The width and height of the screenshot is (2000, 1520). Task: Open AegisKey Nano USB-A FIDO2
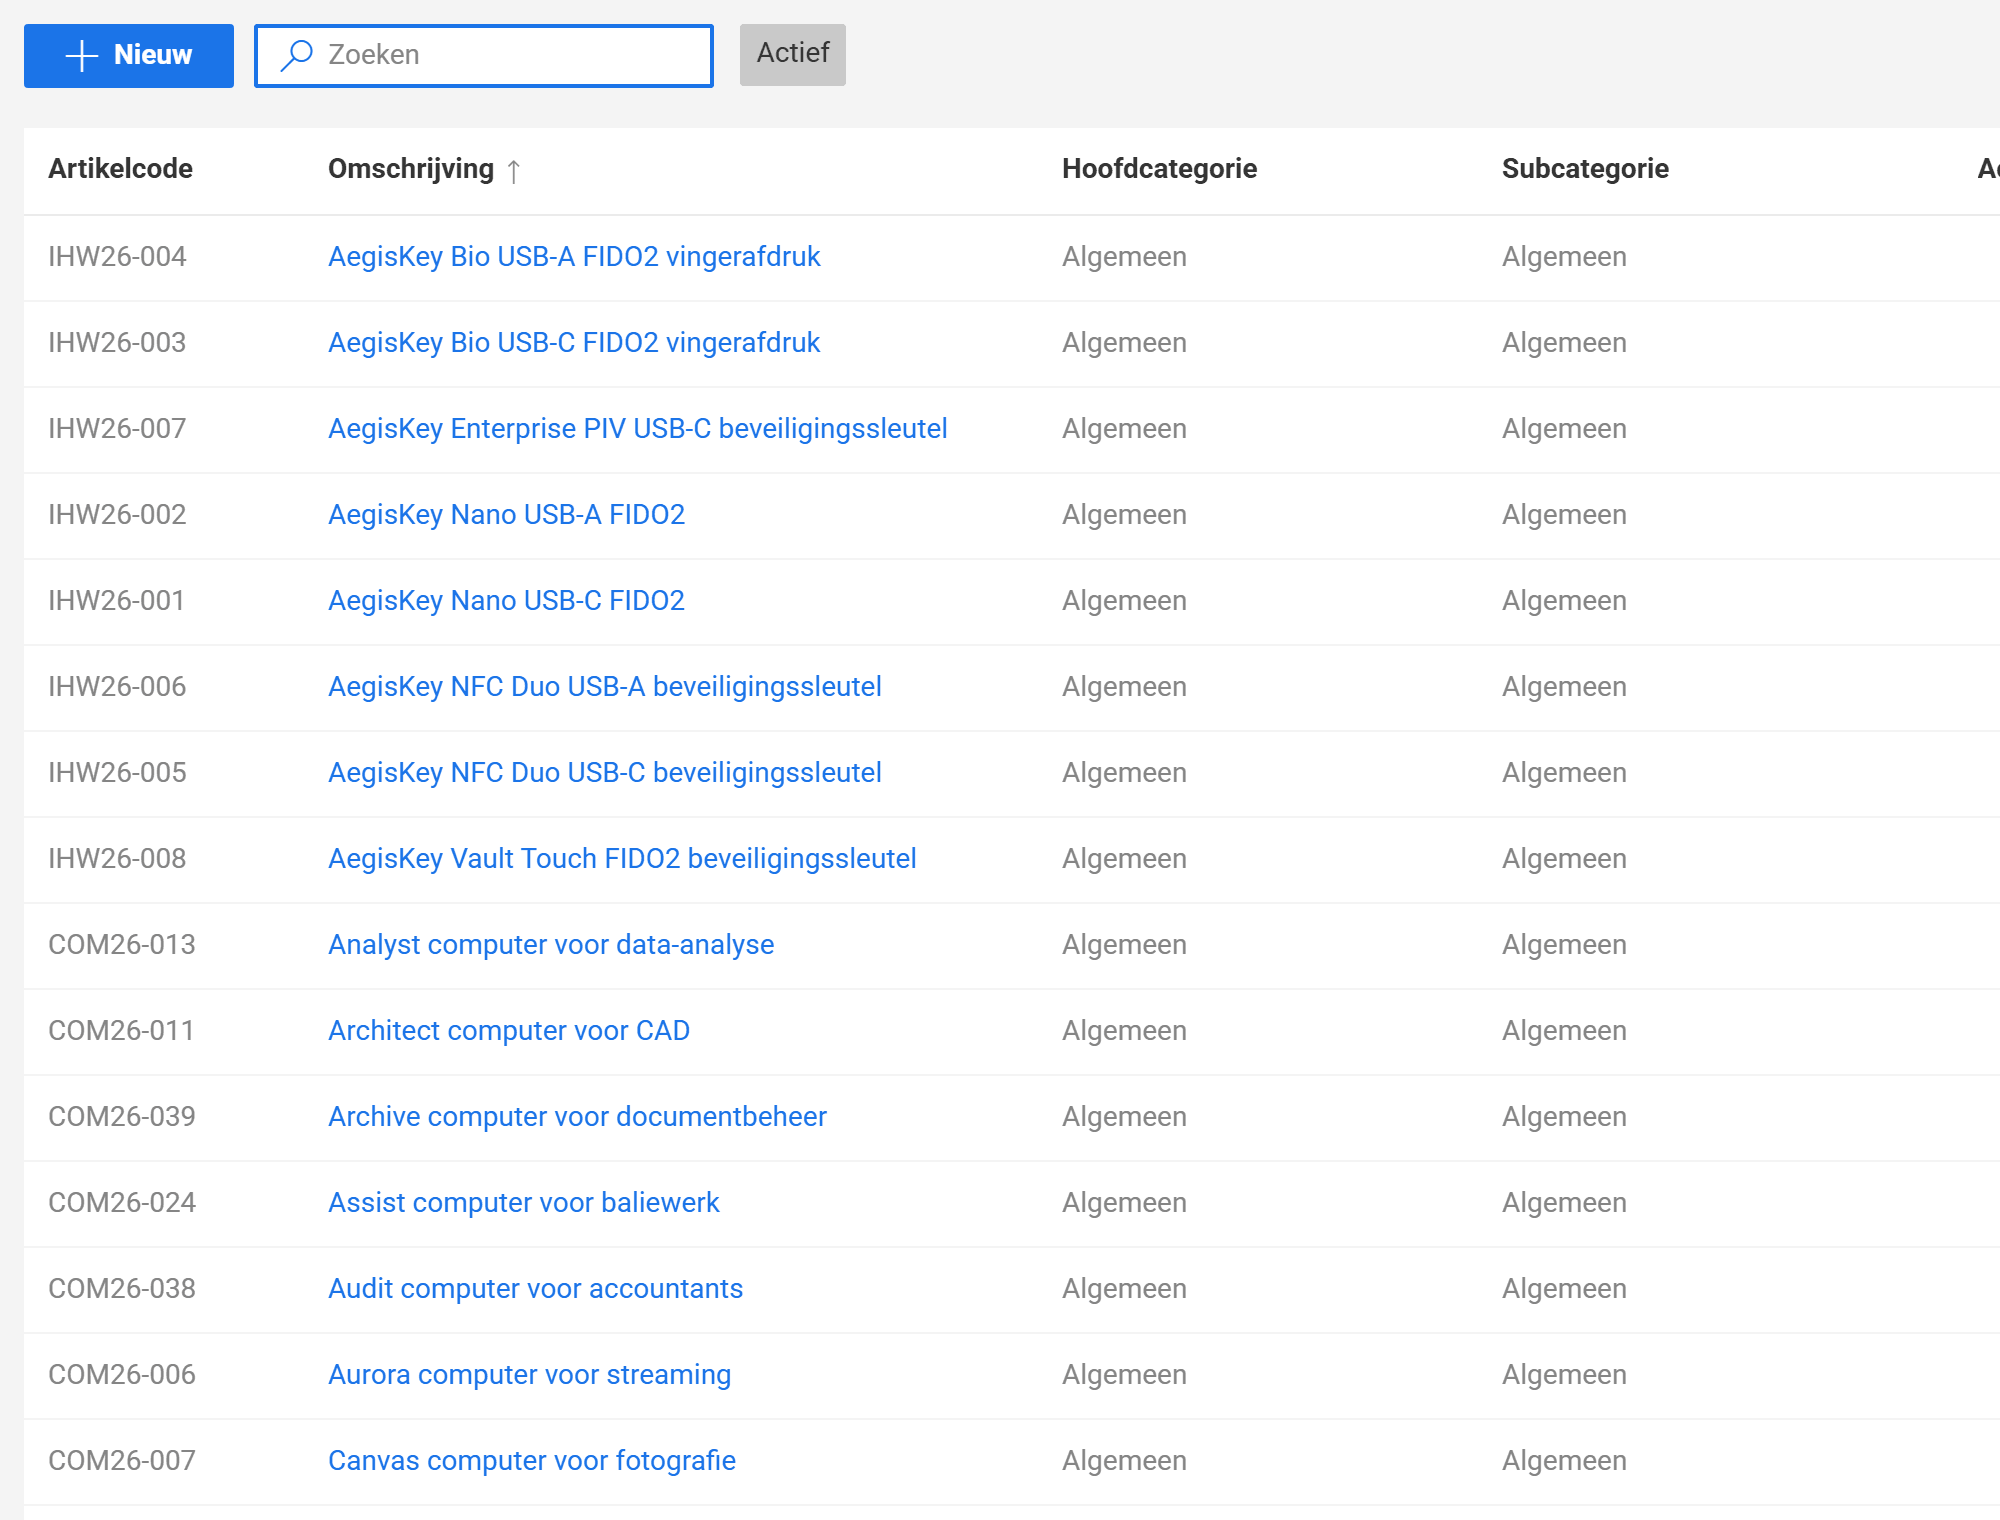click(507, 515)
